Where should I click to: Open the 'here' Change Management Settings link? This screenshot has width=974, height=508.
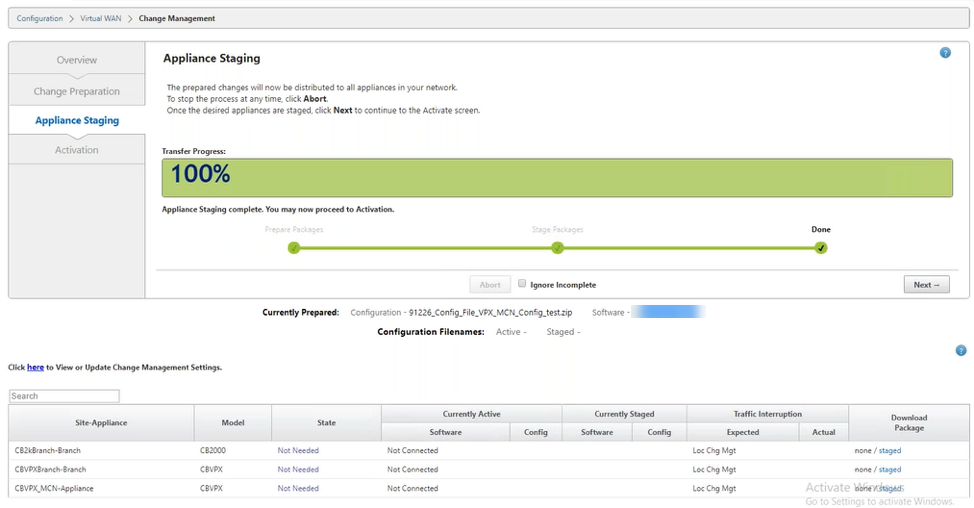tap(35, 367)
